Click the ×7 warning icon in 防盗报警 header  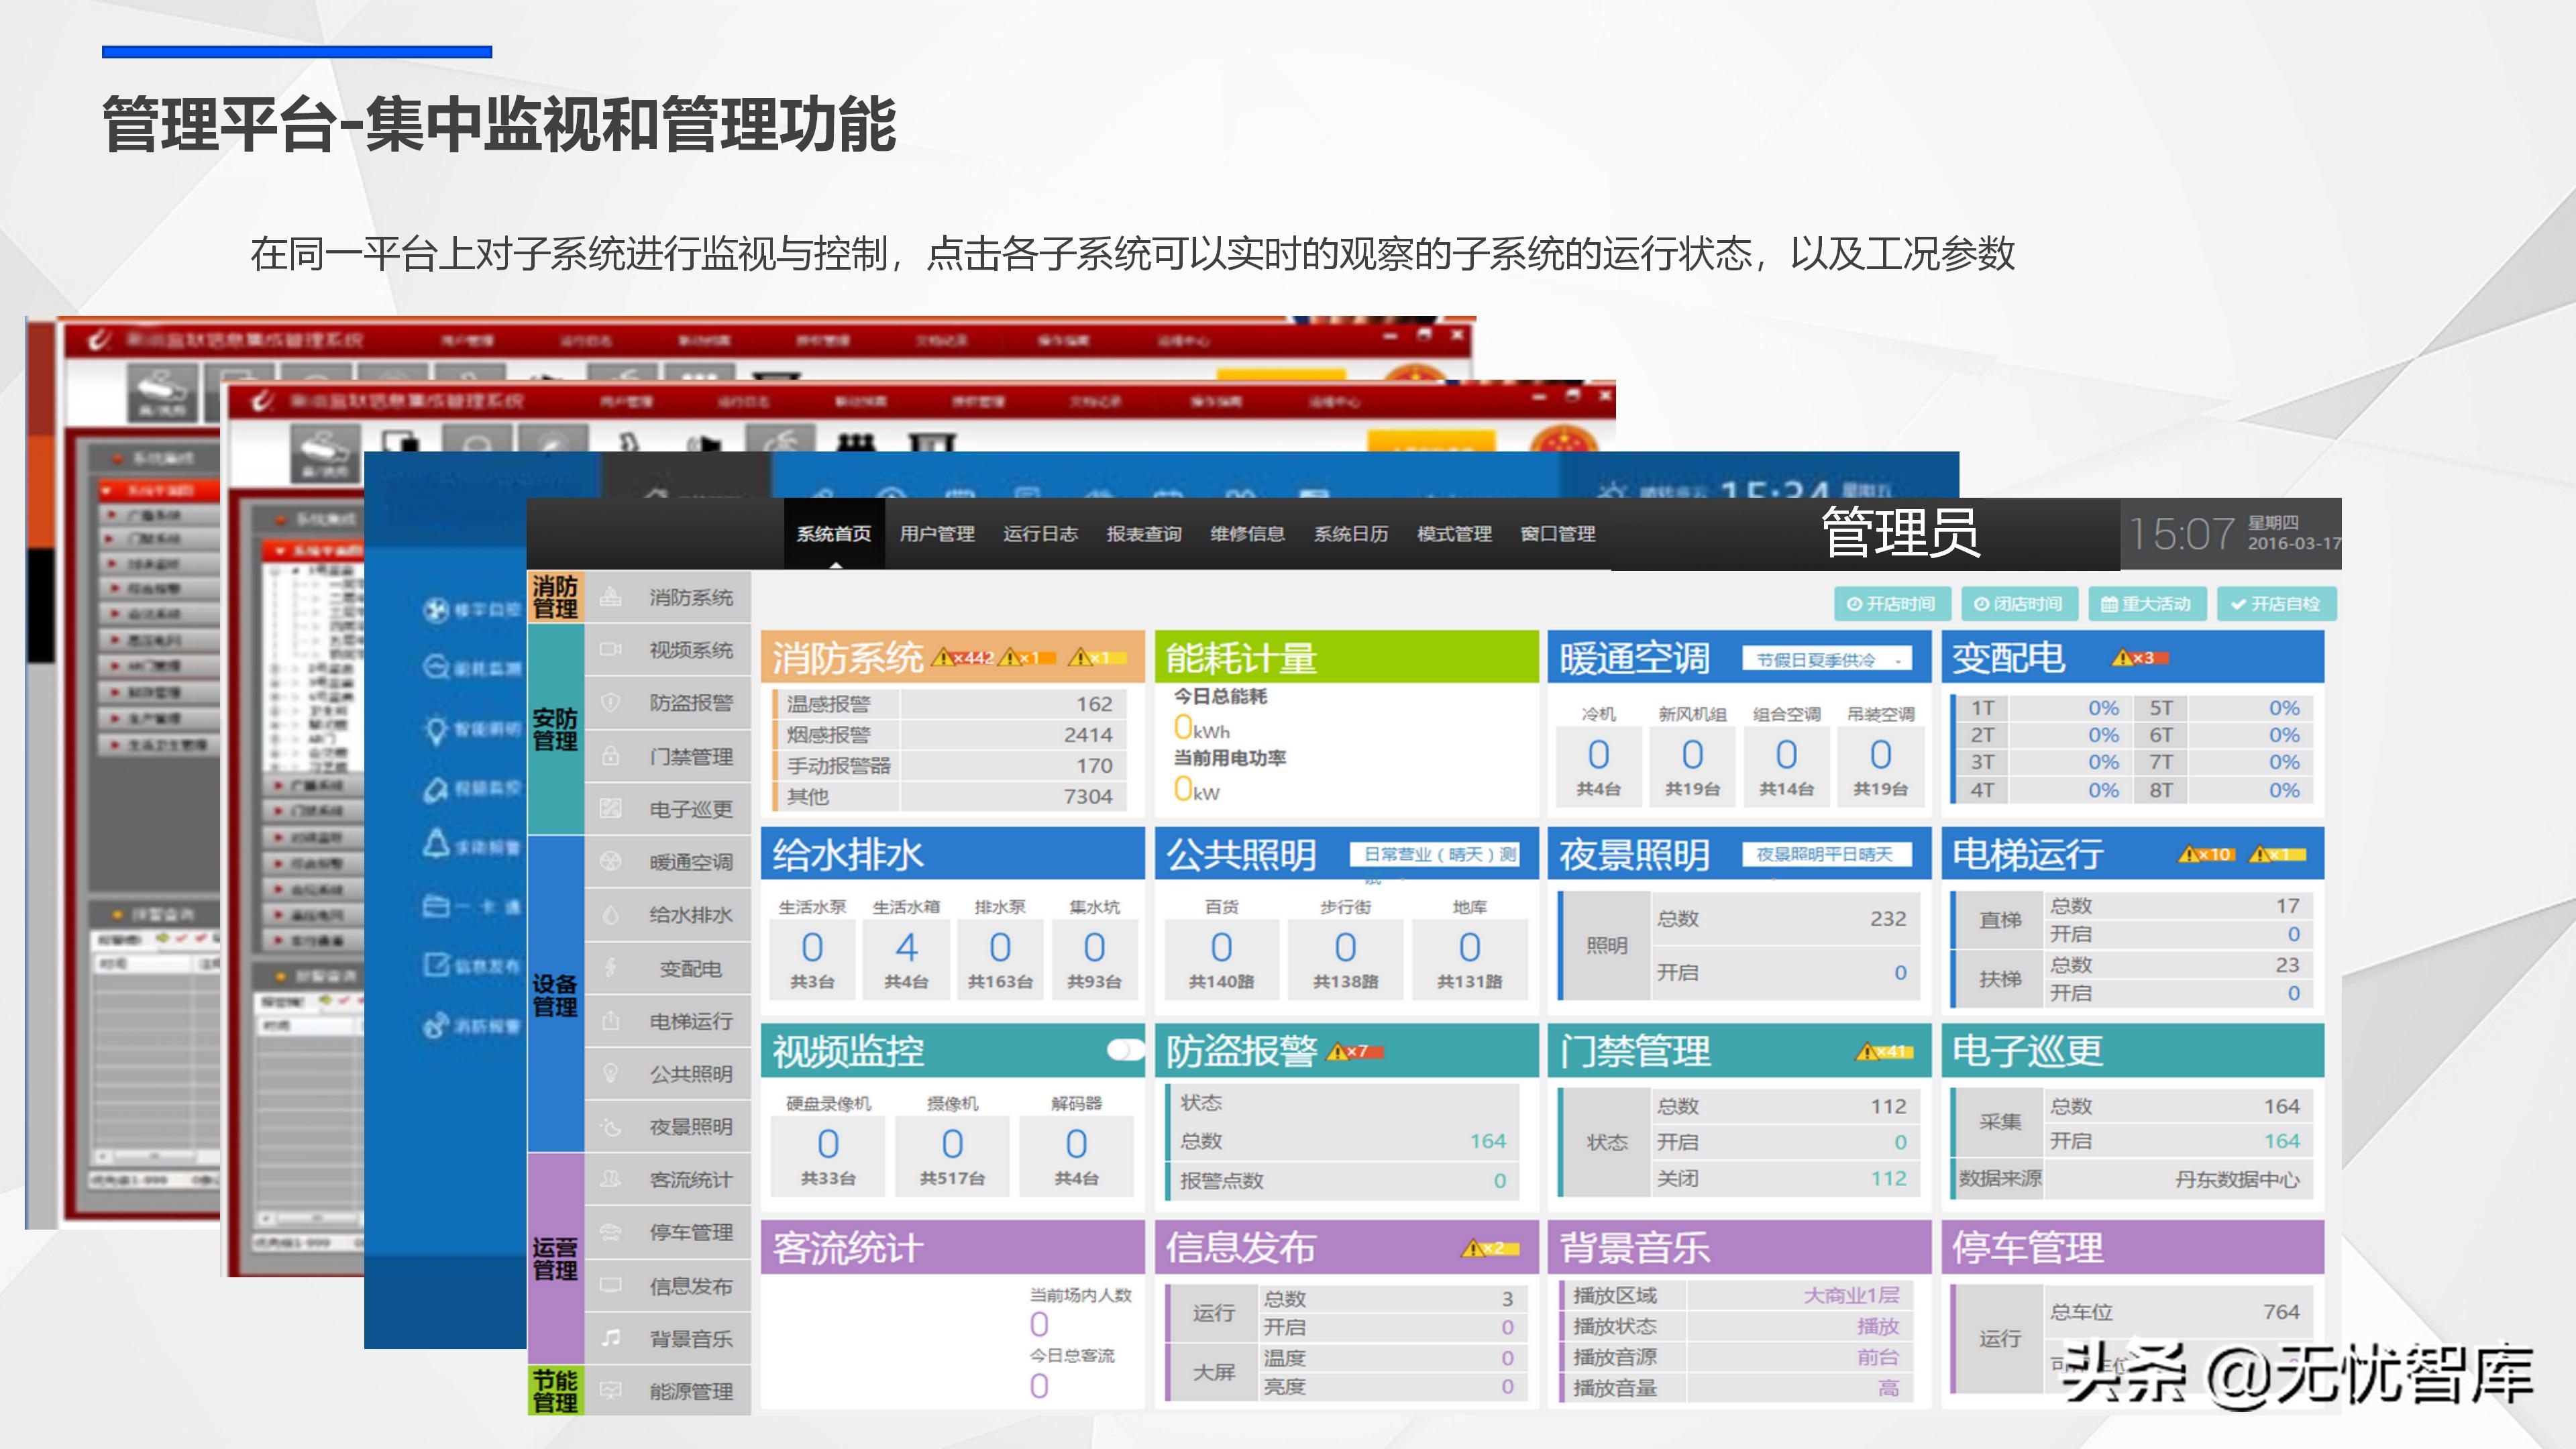coord(1354,1052)
